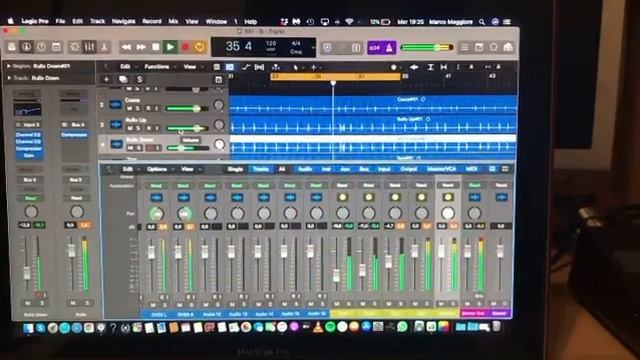Open the Tracks area Edit menu

pyautogui.click(x=125, y=67)
